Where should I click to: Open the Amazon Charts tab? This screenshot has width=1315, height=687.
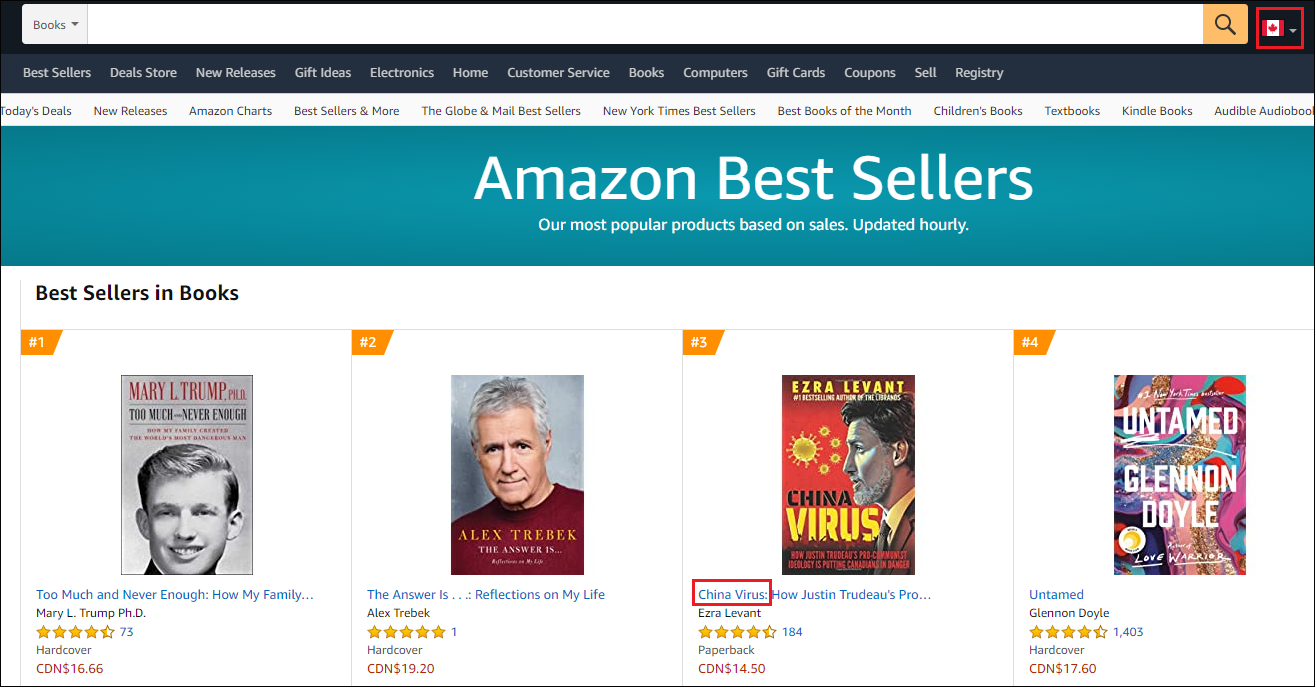click(230, 111)
